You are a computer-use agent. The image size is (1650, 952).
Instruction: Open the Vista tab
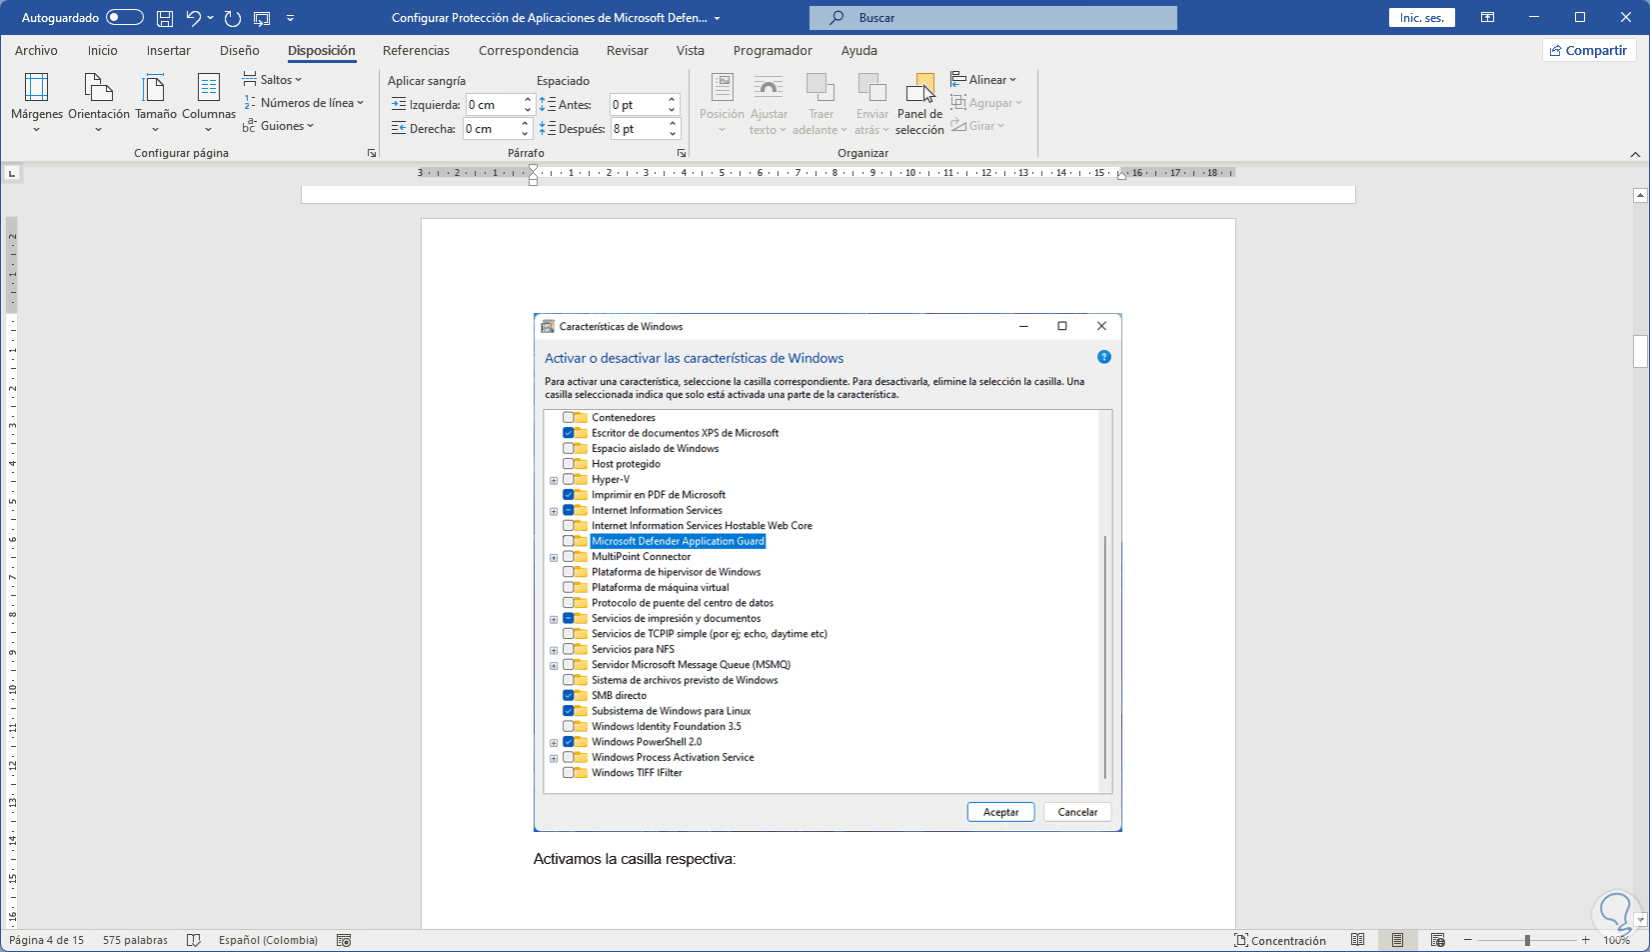coord(690,50)
